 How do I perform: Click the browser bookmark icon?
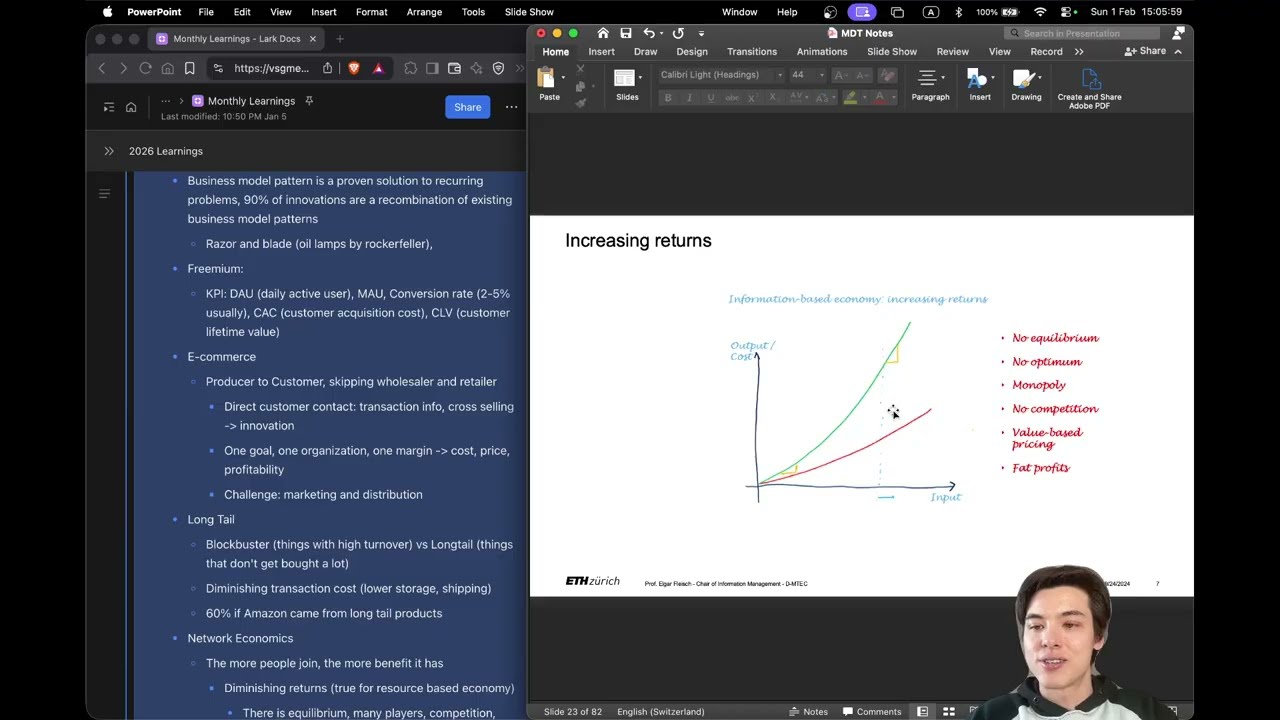pyautogui.click(x=189, y=68)
